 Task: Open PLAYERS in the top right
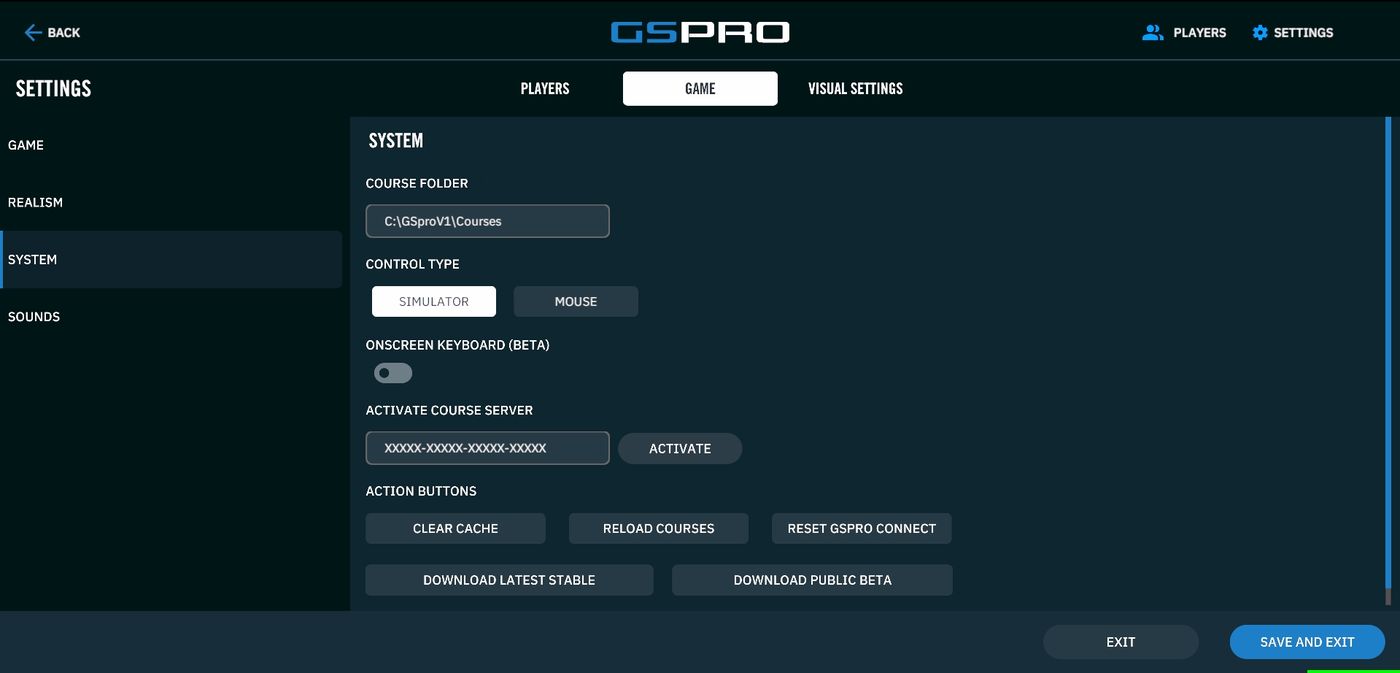1199,33
